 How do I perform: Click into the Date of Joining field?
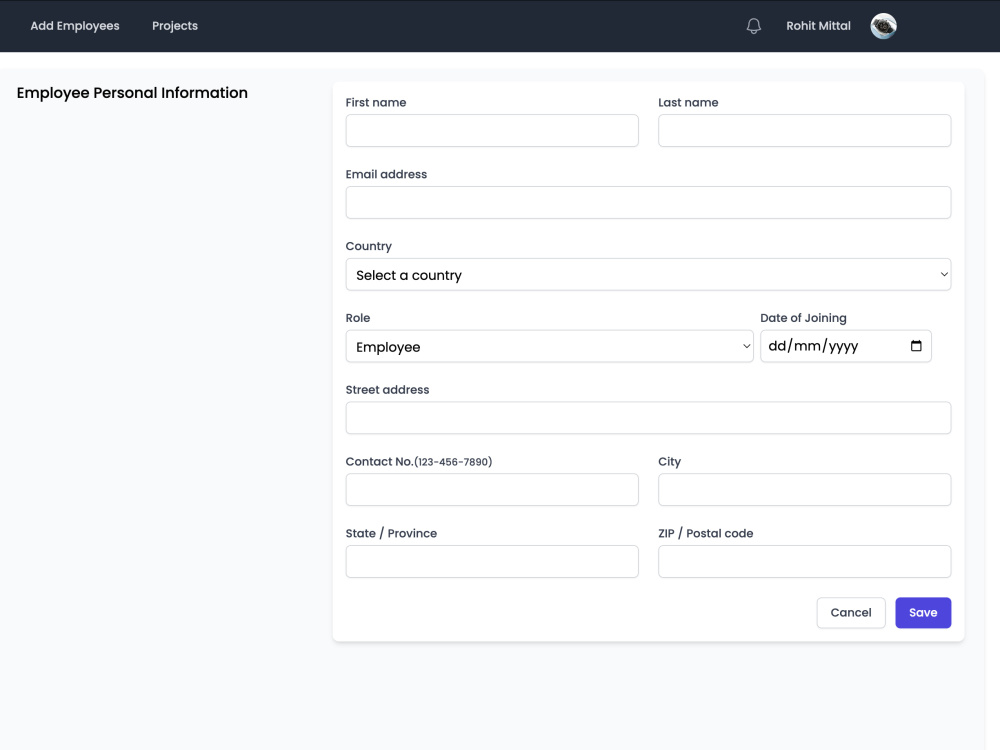pos(846,346)
